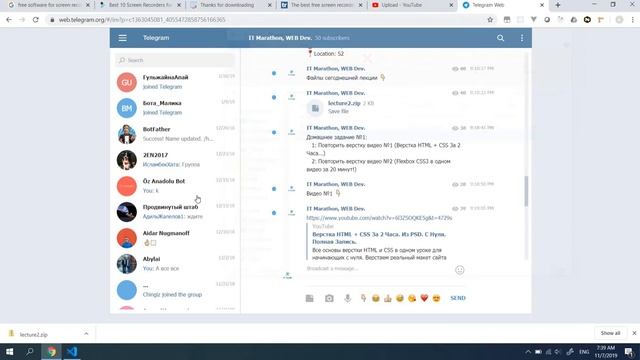Open the Abylai chat
Screen dimensions: 640x360
pyautogui.click(x=175, y=264)
